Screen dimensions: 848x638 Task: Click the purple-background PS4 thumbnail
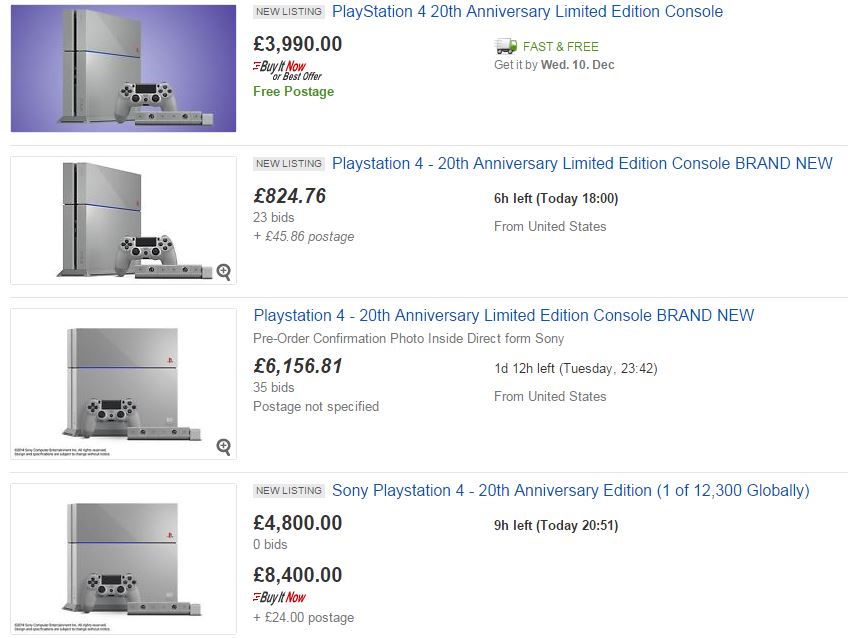123,66
